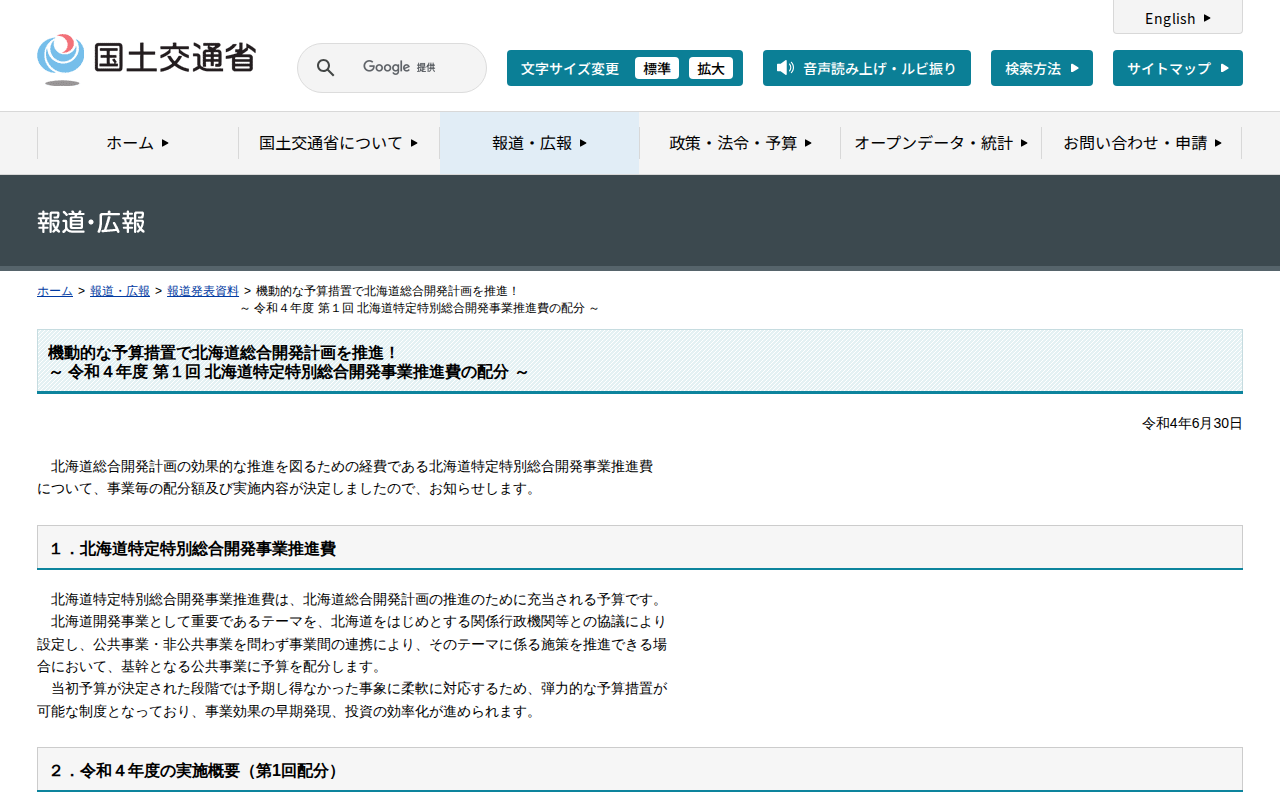Follow the 報道発表資料 breadcrumb link

203,291
